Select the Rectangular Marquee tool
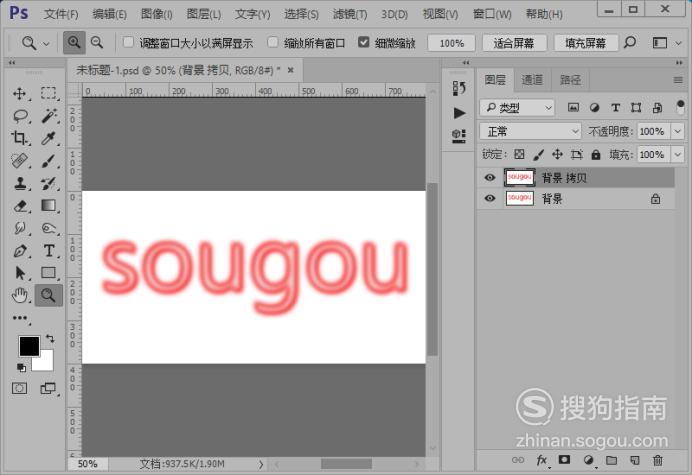This screenshot has height=475, width=692. point(49,93)
